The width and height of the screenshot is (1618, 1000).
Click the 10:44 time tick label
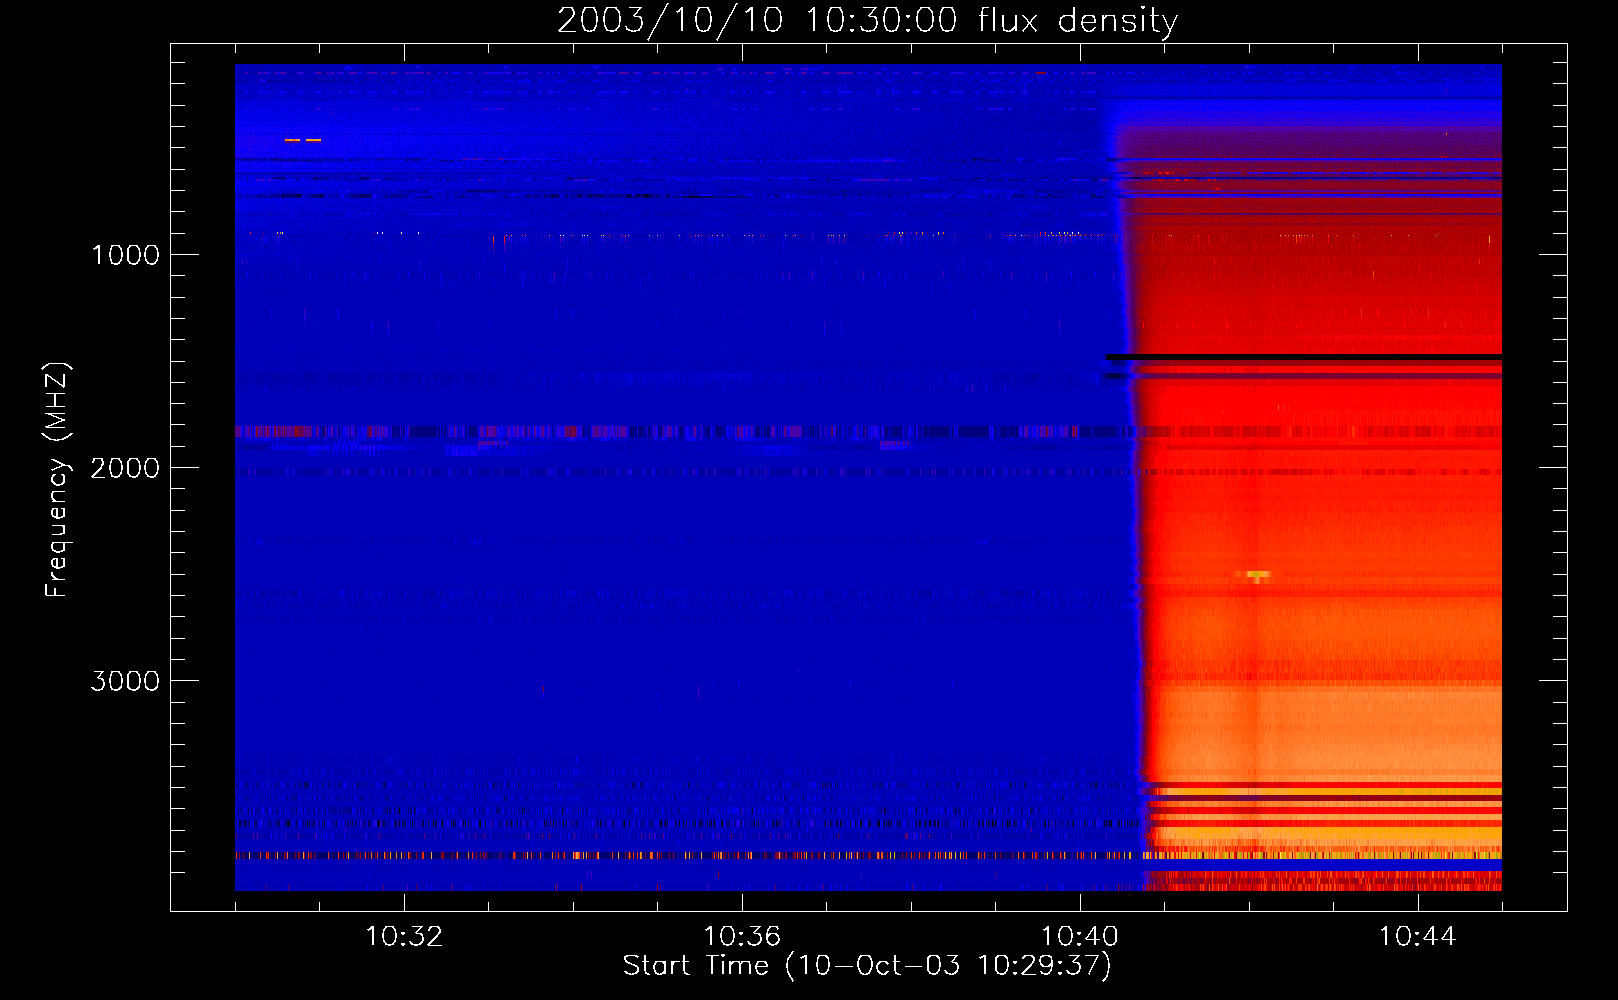coord(1418,937)
